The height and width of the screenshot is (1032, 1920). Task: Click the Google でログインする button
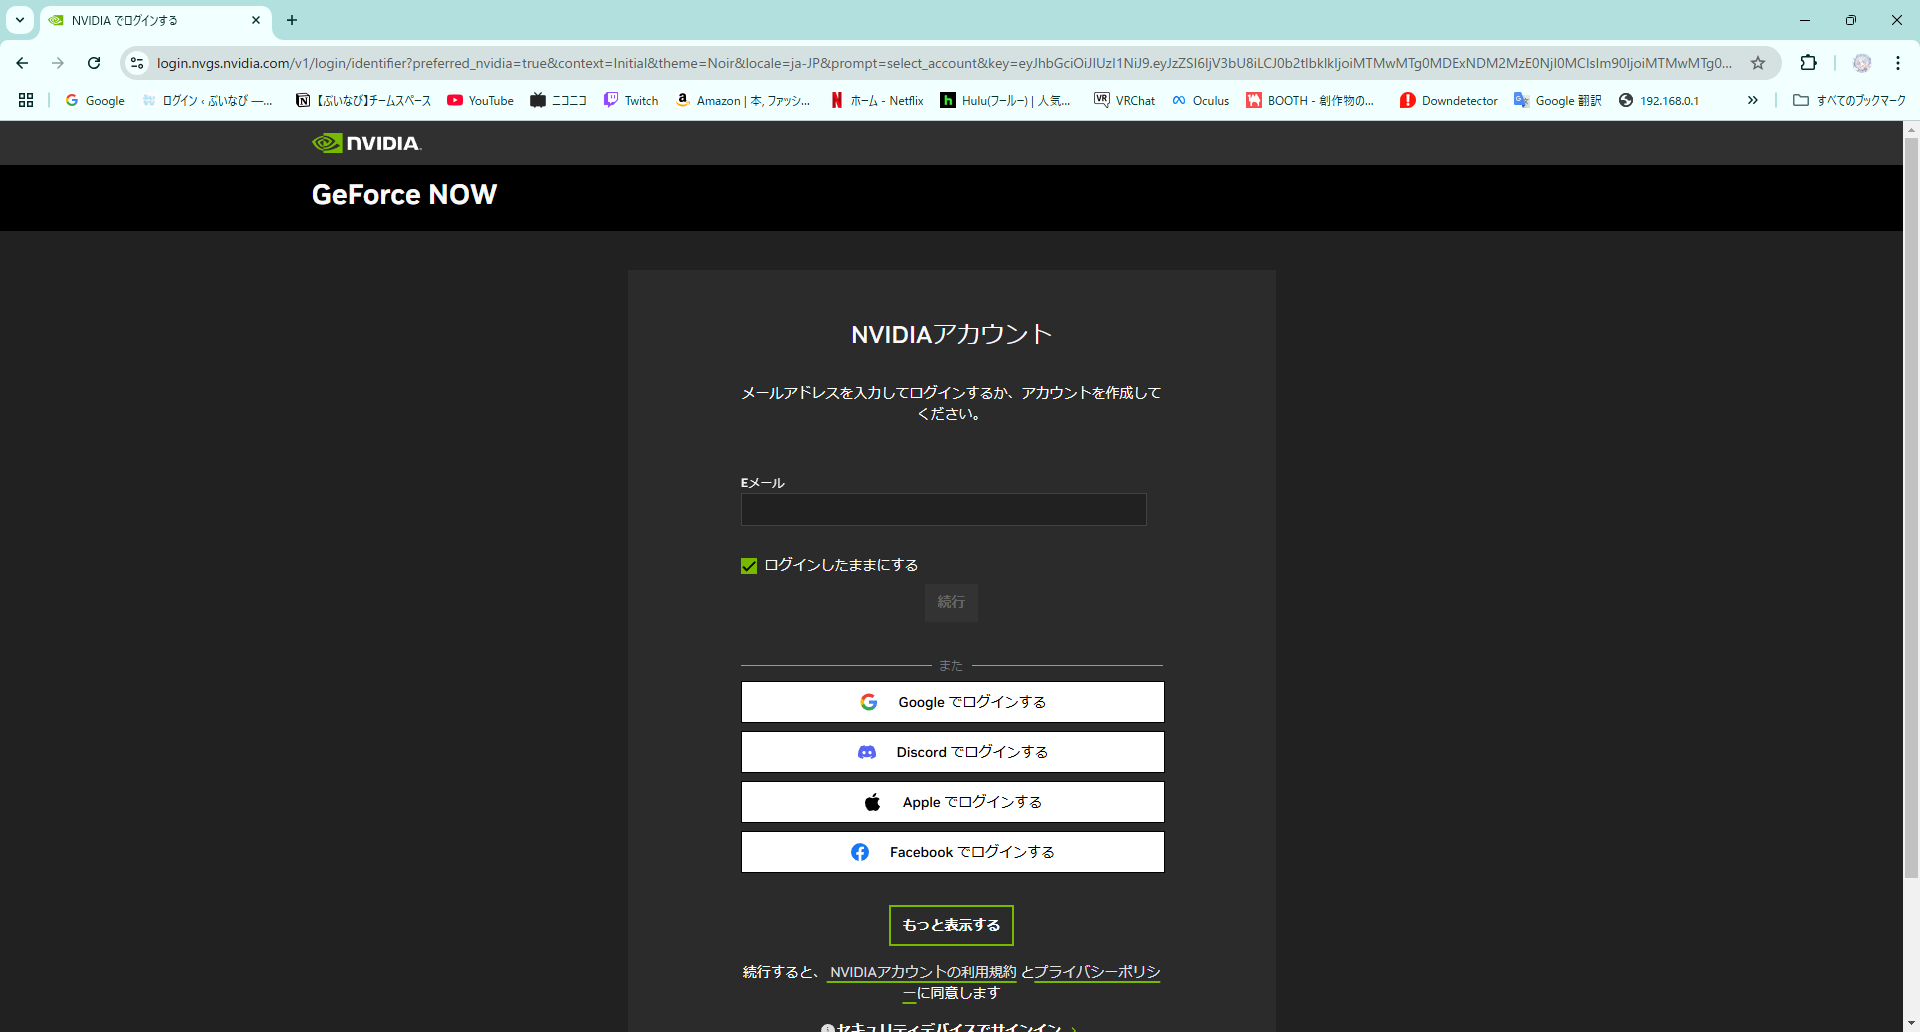pyautogui.click(x=951, y=701)
